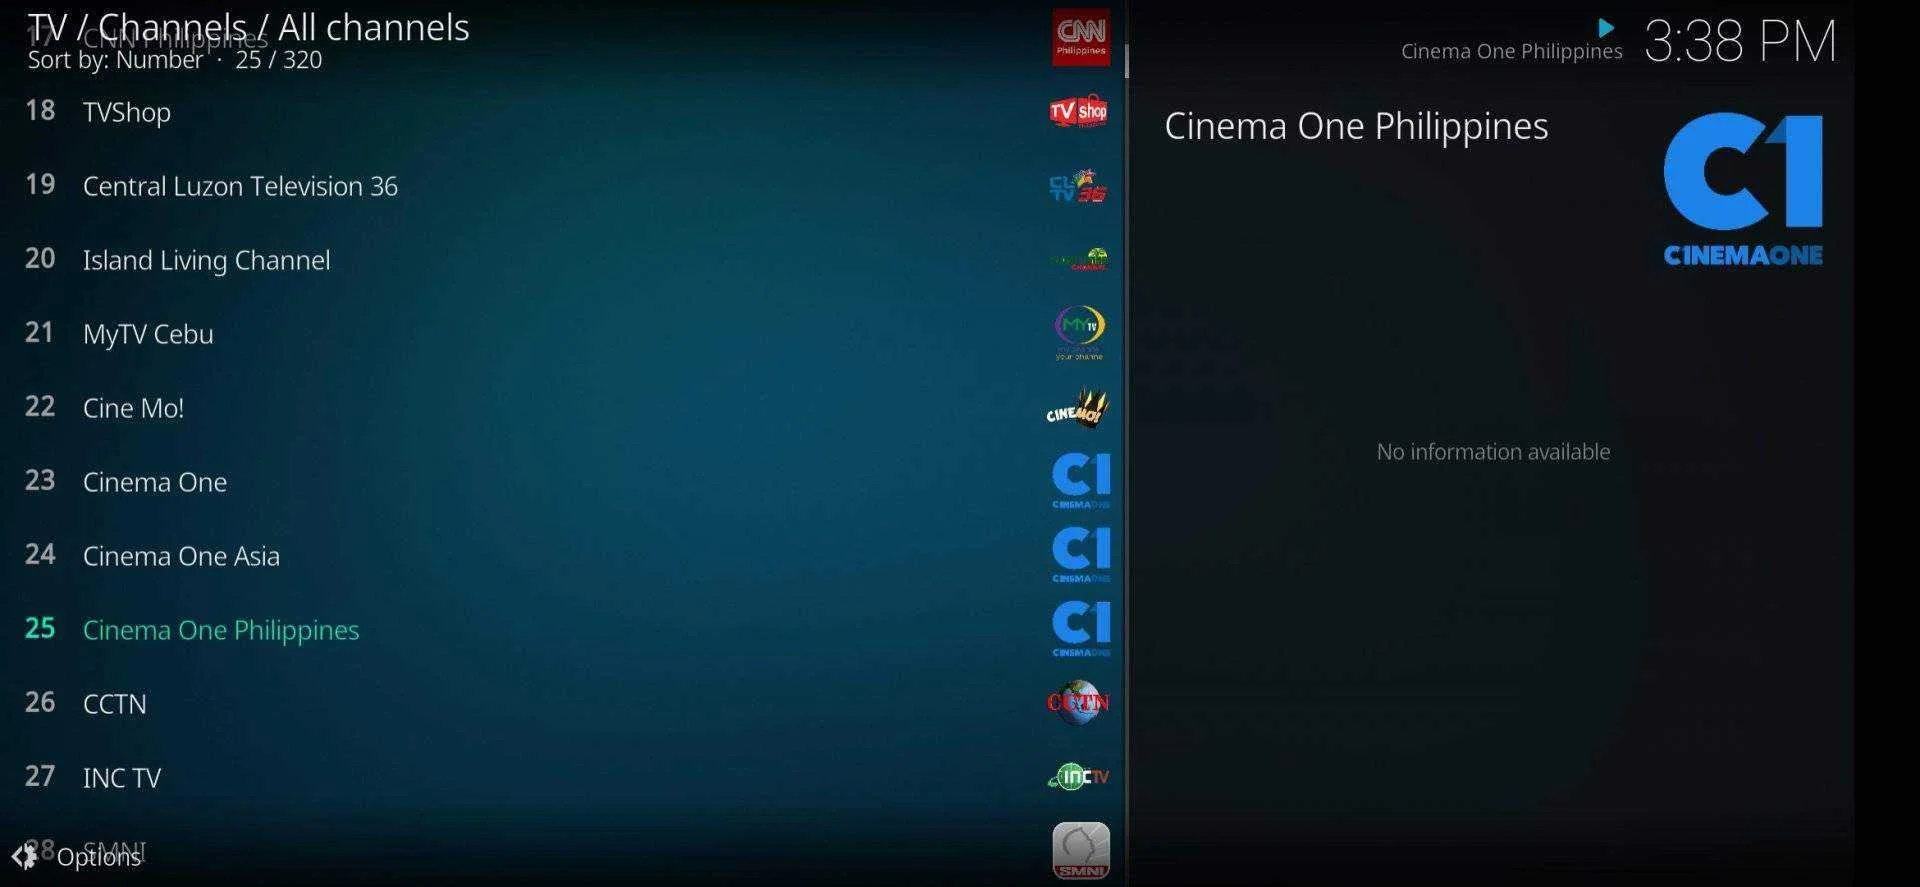1920x887 pixels.
Task: Click the MyTV Cebu channel logo
Action: tap(1079, 333)
